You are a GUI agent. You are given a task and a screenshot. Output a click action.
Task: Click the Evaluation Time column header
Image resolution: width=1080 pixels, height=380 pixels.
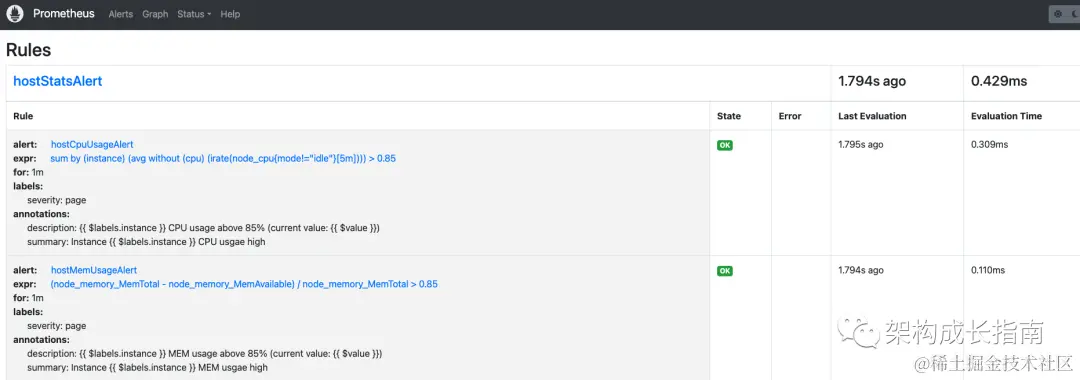point(1006,116)
